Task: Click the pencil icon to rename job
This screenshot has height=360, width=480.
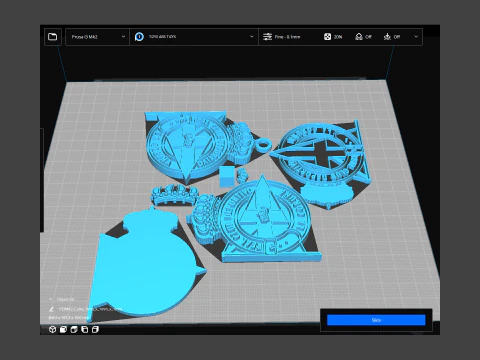Action: click(x=51, y=309)
